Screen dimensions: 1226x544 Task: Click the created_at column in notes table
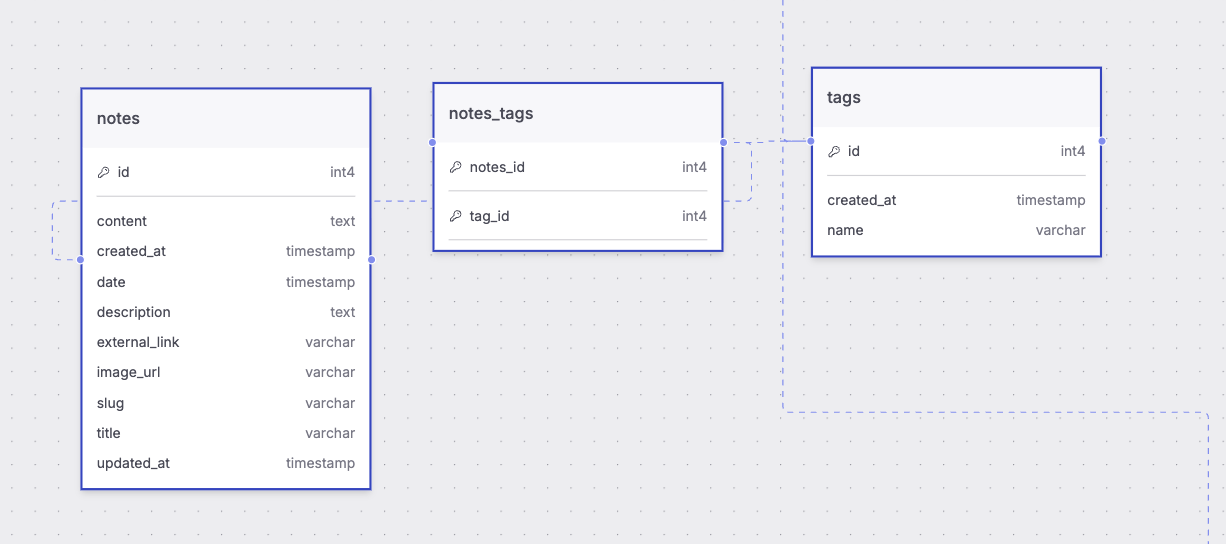click(226, 251)
